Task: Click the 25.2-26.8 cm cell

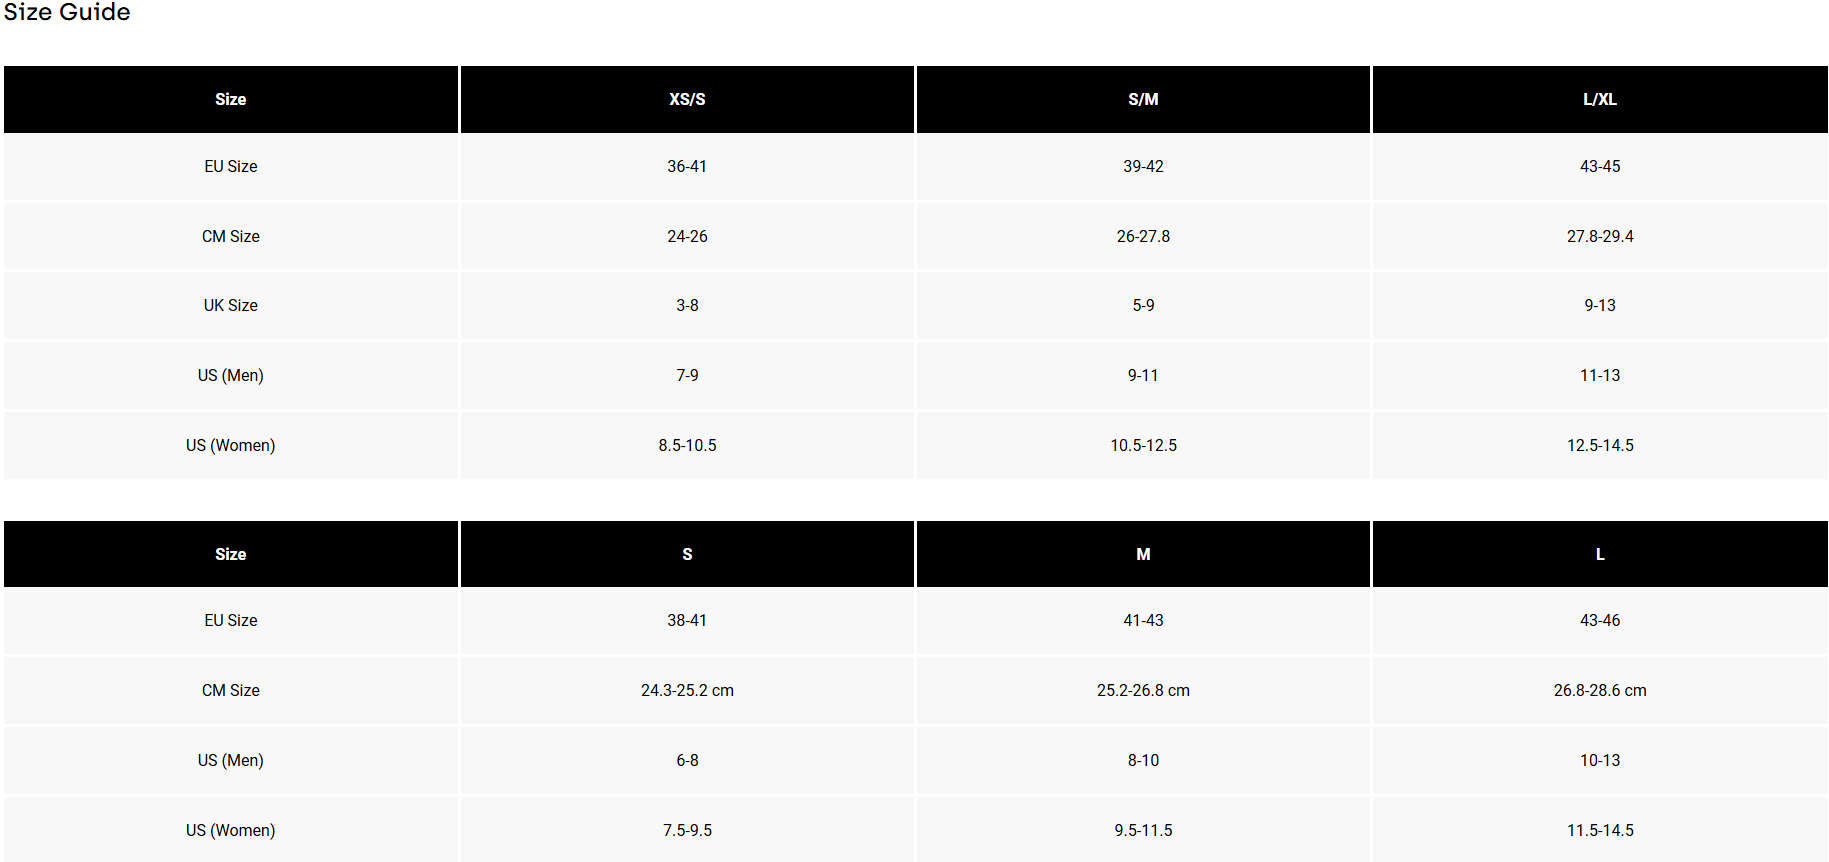Action: (x=1143, y=690)
